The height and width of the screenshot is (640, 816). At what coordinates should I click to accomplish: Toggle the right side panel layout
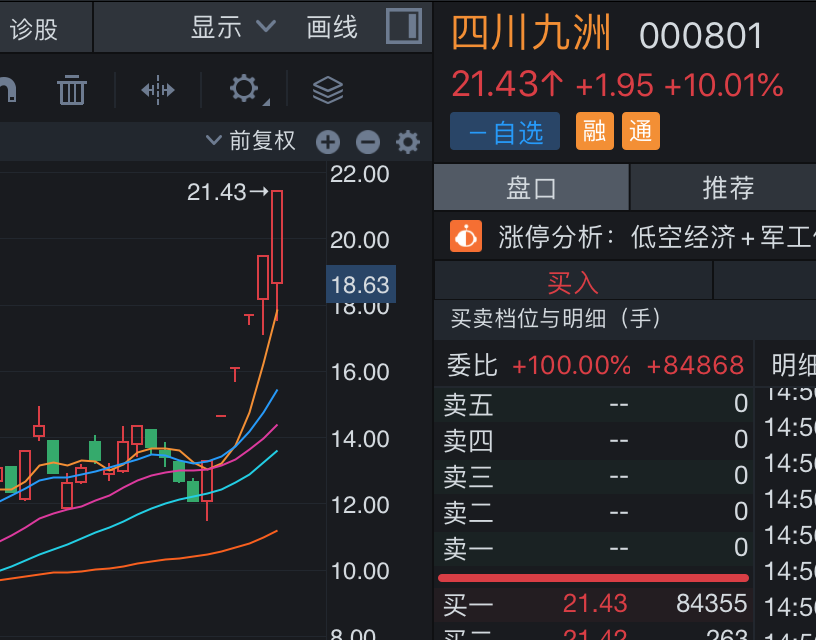pos(404,27)
